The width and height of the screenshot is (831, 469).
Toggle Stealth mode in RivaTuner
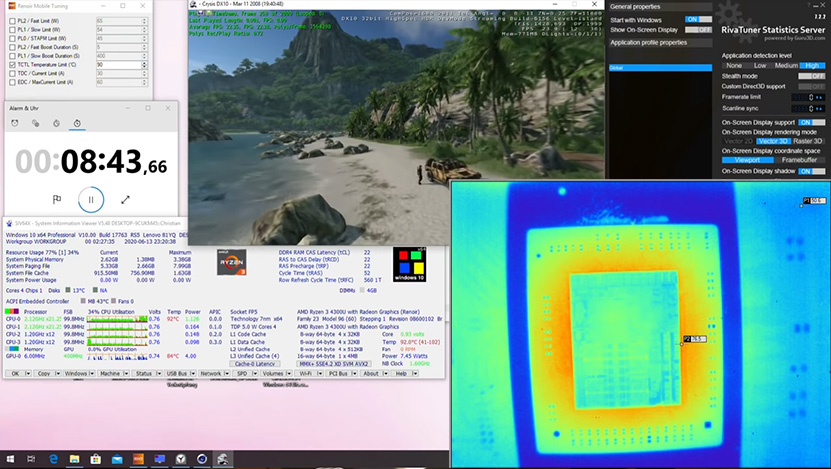pyautogui.click(x=811, y=76)
